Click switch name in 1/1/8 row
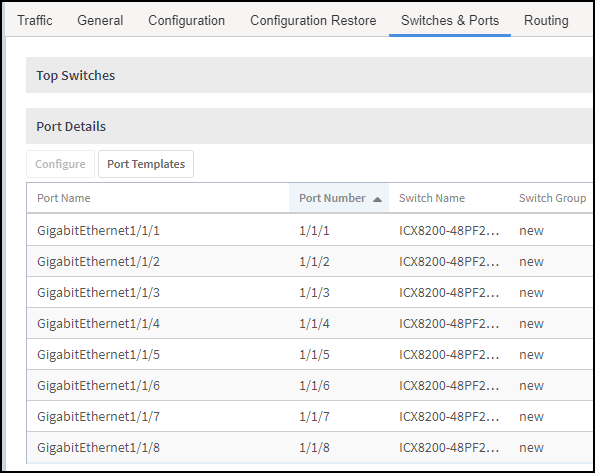This screenshot has height=473, width=595. pyautogui.click(x=449, y=448)
